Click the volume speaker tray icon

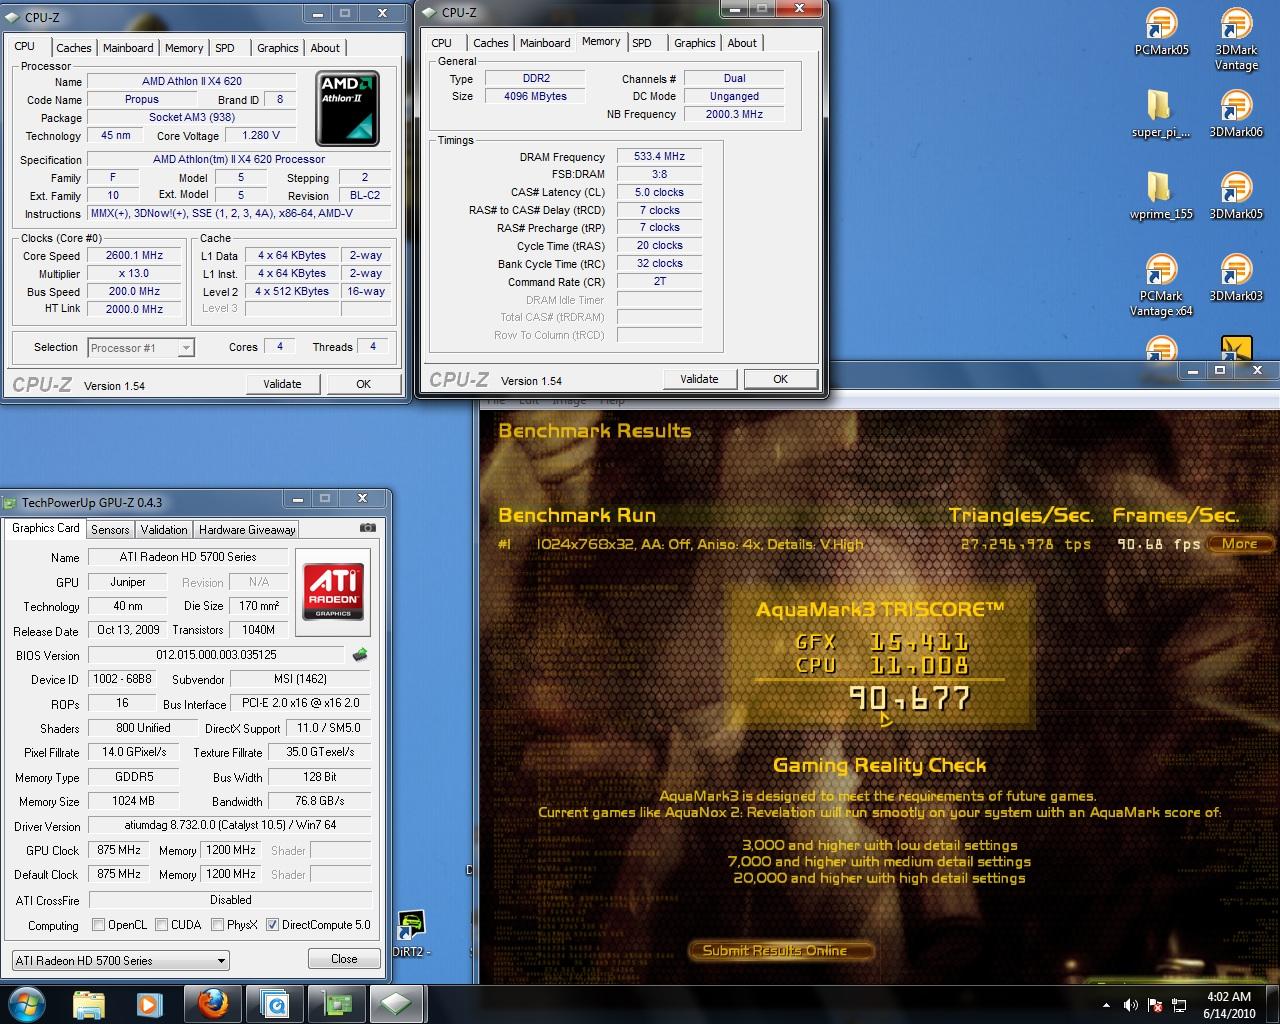point(1130,1004)
